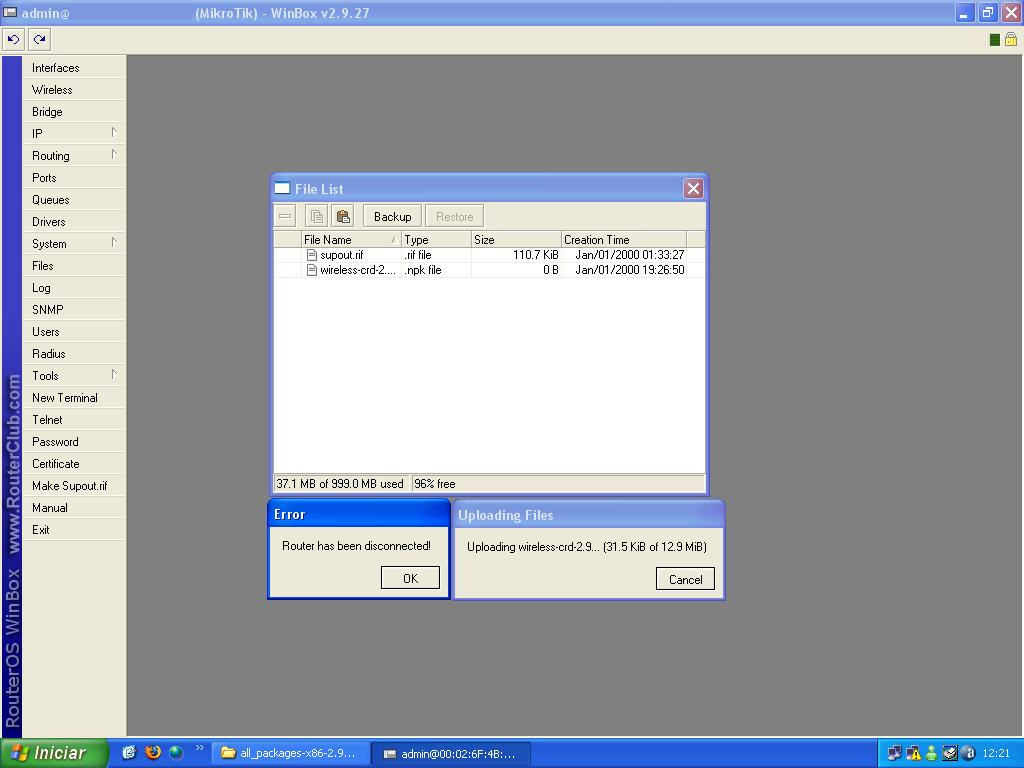Image resolution: width=1024 pixels, height=768 pixels.
Task: Expand the System submenu arrow
Action: coord(114,242)
